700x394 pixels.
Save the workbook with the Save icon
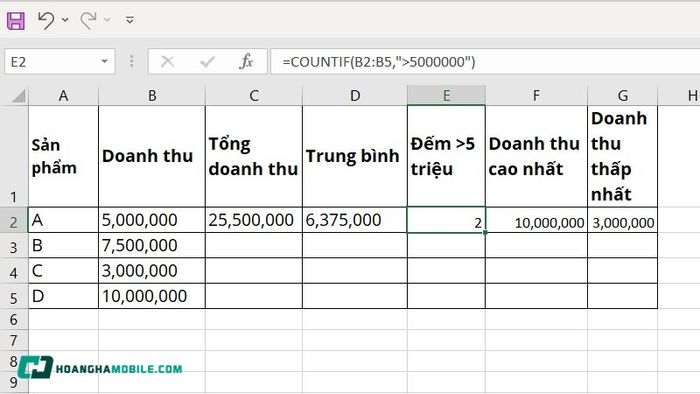16,21
